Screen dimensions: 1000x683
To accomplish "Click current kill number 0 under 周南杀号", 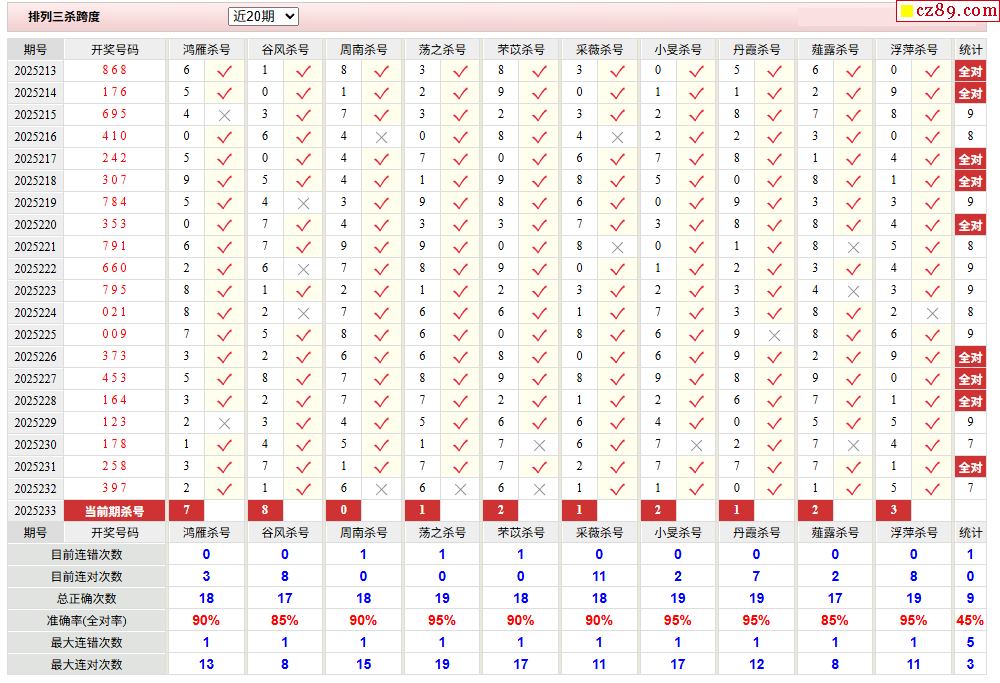I will click(x=344, y=510).
